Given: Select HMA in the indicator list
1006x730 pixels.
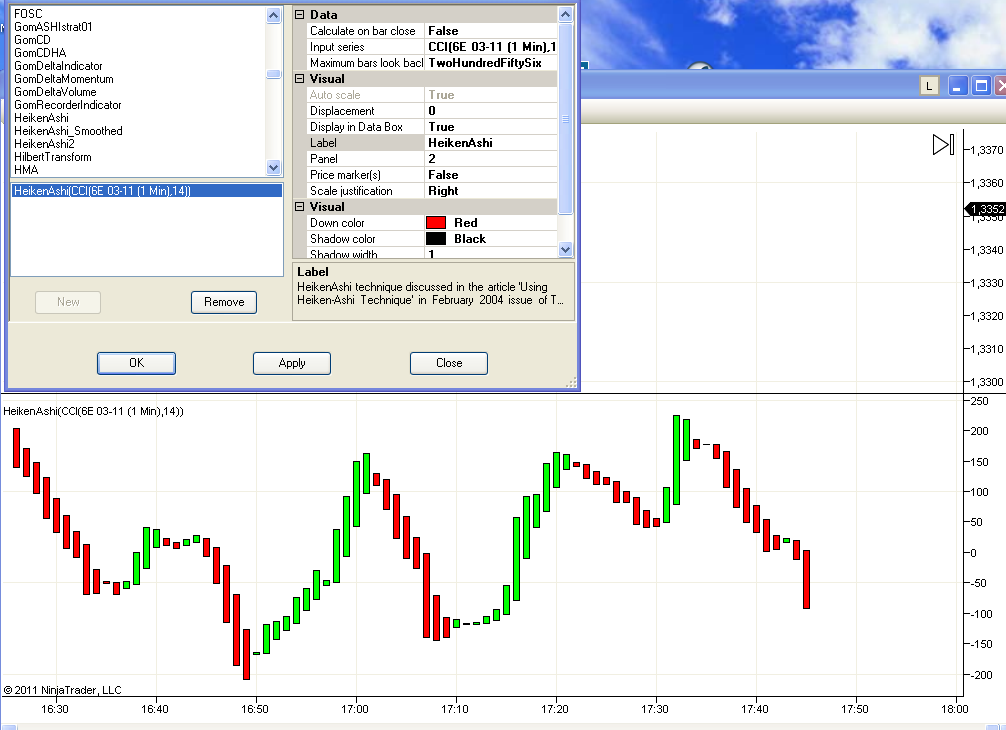Looking at the screenshot, I should [26, 170].
